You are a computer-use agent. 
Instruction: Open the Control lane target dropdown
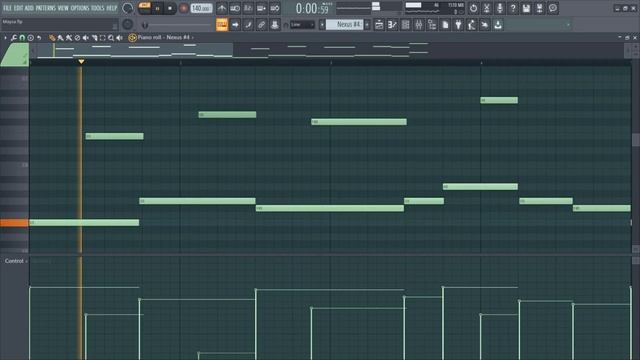click(x=16, y=261)
